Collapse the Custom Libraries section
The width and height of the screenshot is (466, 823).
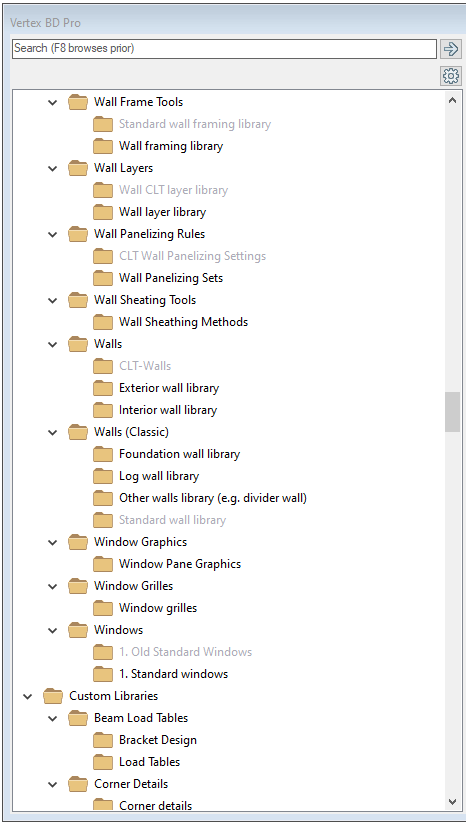pyautogui.click(x=28, y=697)
